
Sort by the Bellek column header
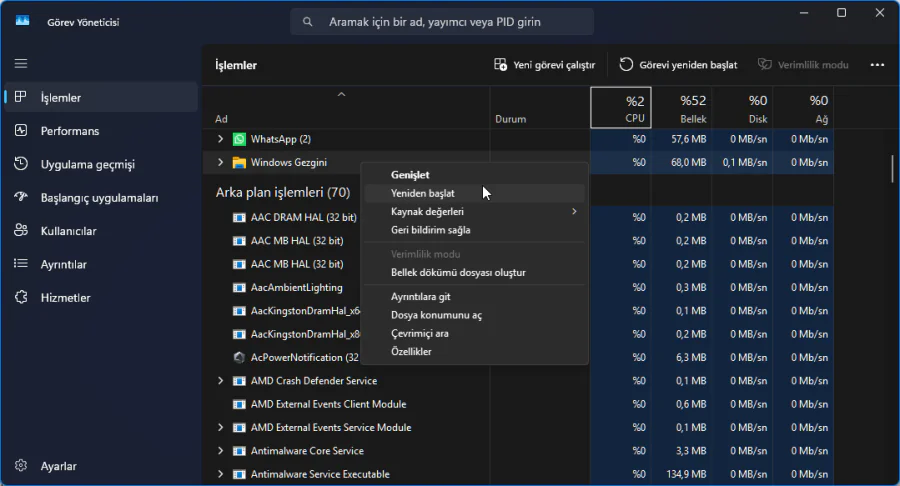click(x=681, y=107)
